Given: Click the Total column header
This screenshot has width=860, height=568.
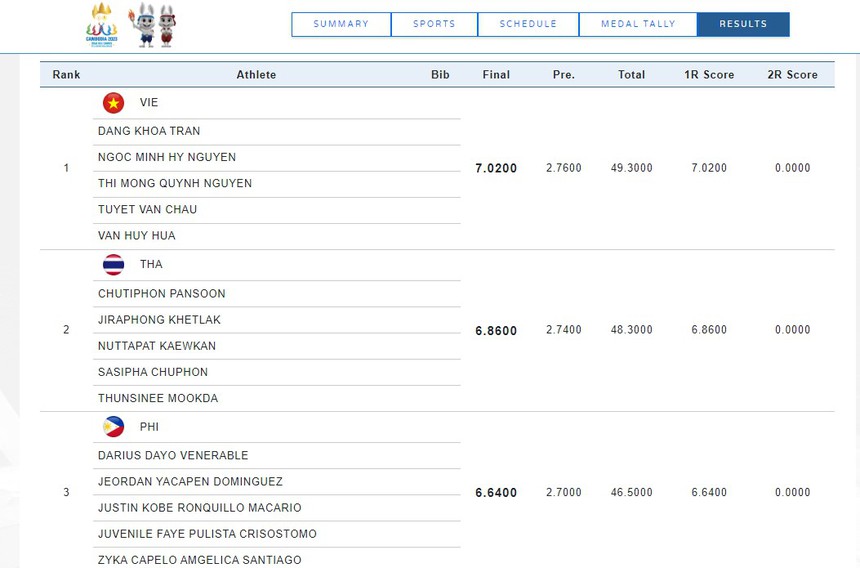Looking at the screenshot, I should pos(631,75).
